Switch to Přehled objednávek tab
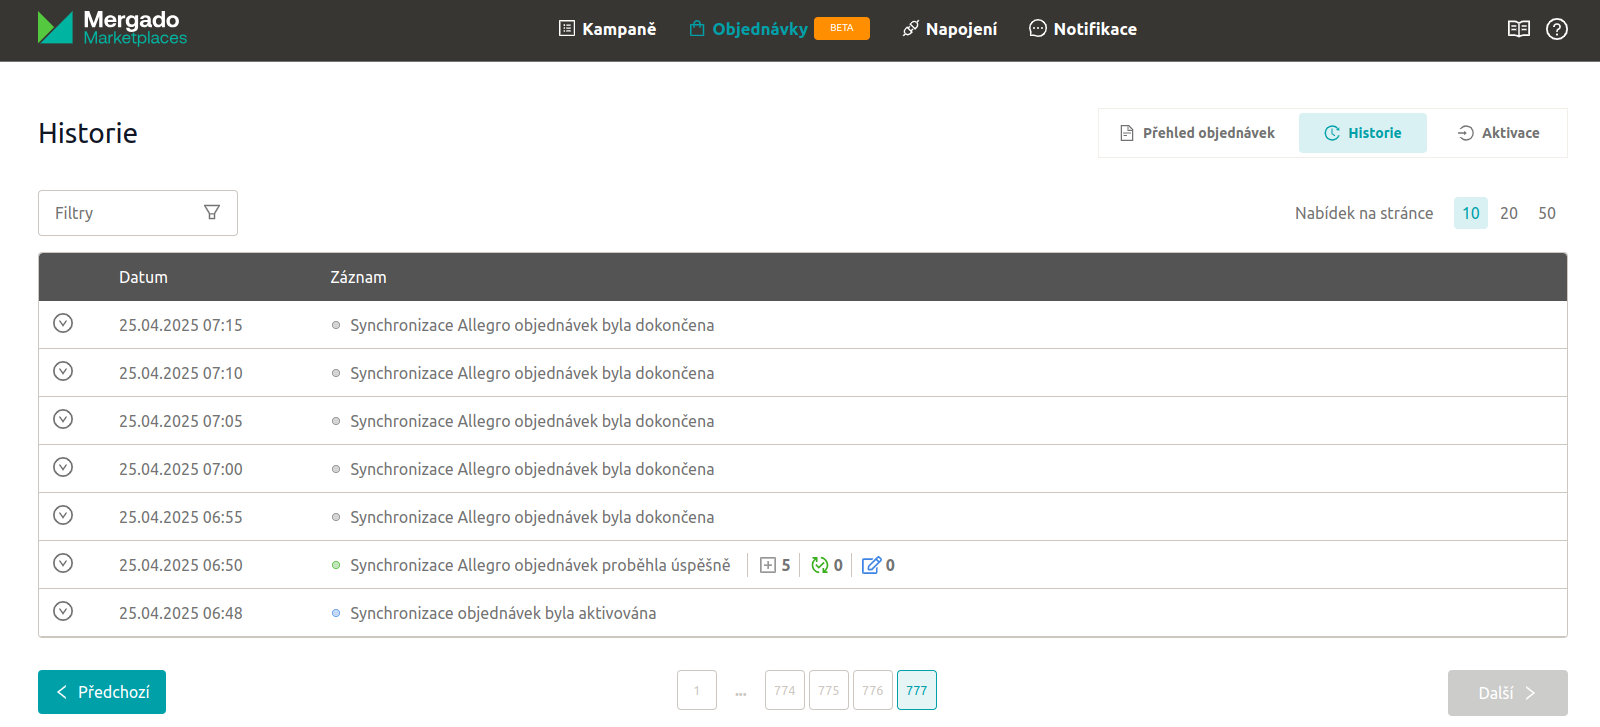 pyautogui.click(x=1197, y=133)
